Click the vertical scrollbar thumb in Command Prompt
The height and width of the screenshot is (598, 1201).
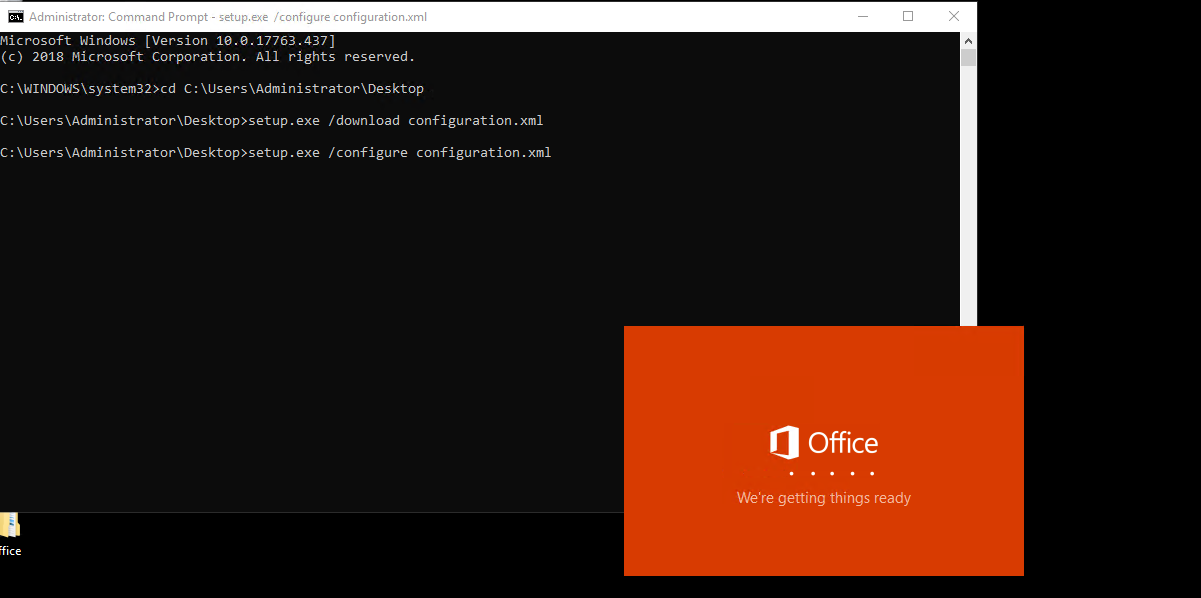[x=968, y=58]
